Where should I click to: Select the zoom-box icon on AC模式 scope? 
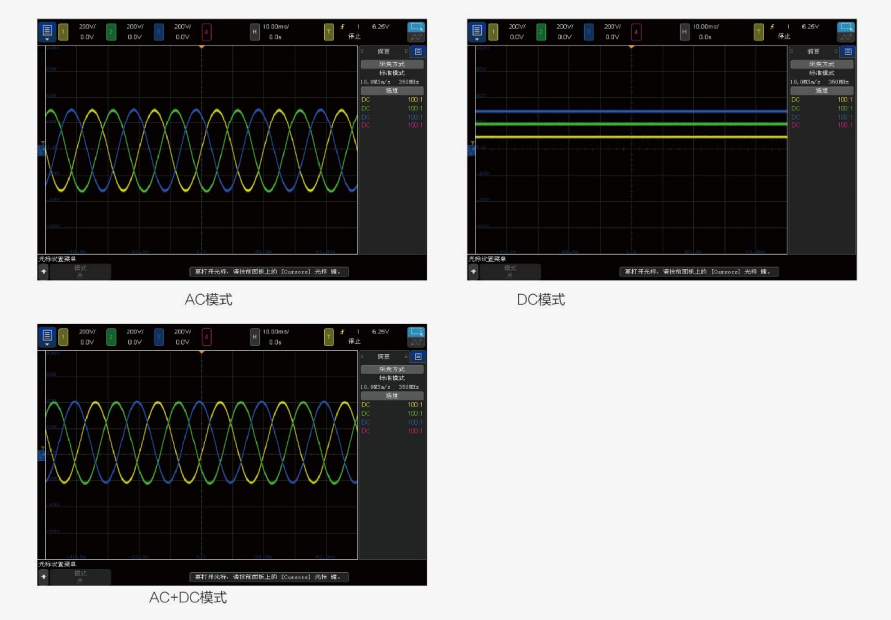pyautogui.click(x=417, y=27)
